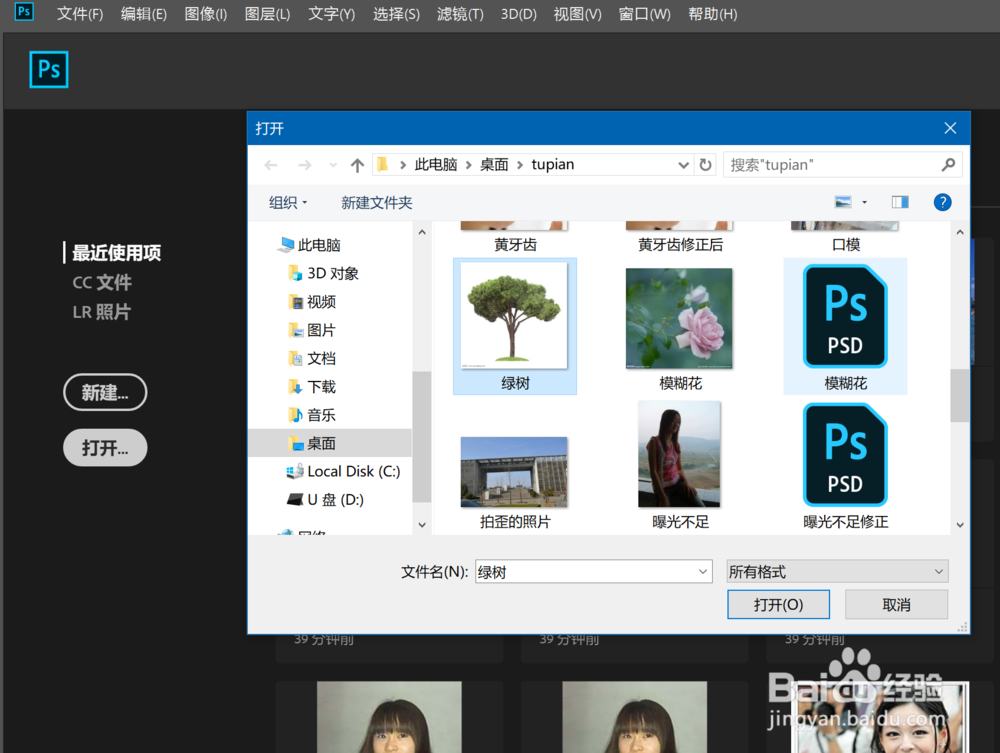The width and height of the screenshot is (1000, 753).
Task: Open the 3D(D) menu
Action: pyautogui.click(x=518, y=14)
